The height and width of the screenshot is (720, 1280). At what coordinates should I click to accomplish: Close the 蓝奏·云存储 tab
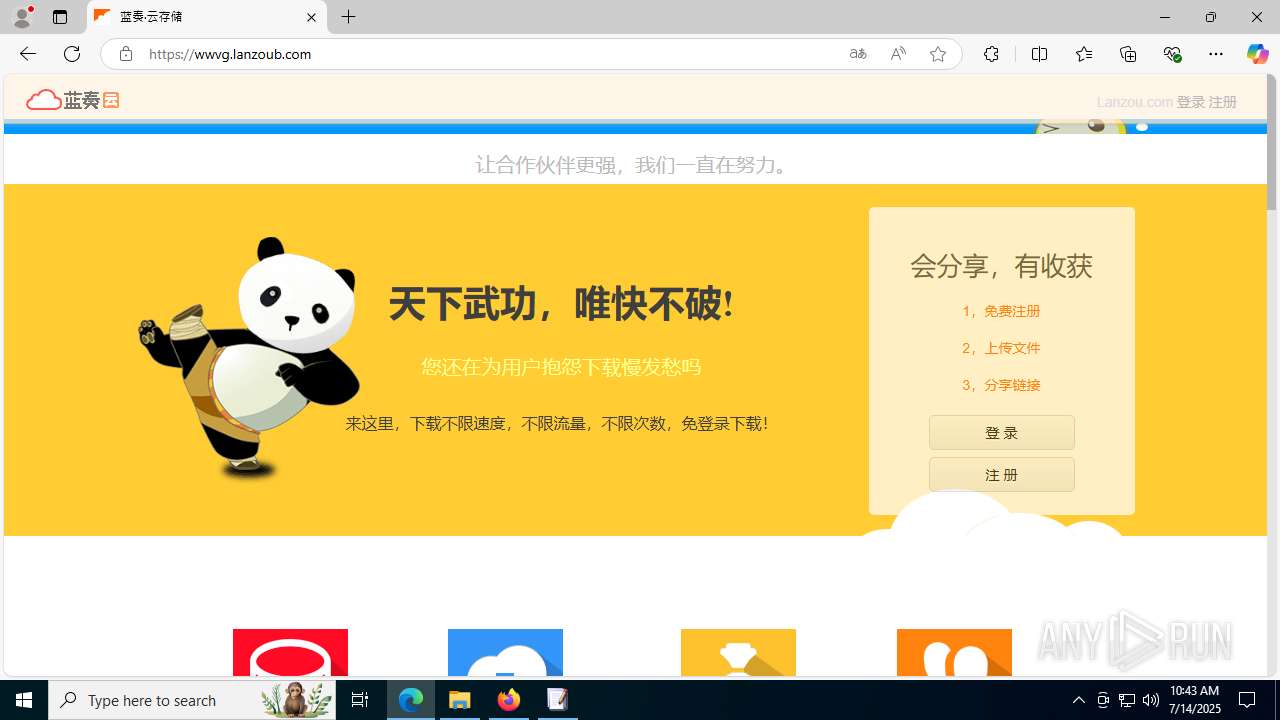coord(311,17)
